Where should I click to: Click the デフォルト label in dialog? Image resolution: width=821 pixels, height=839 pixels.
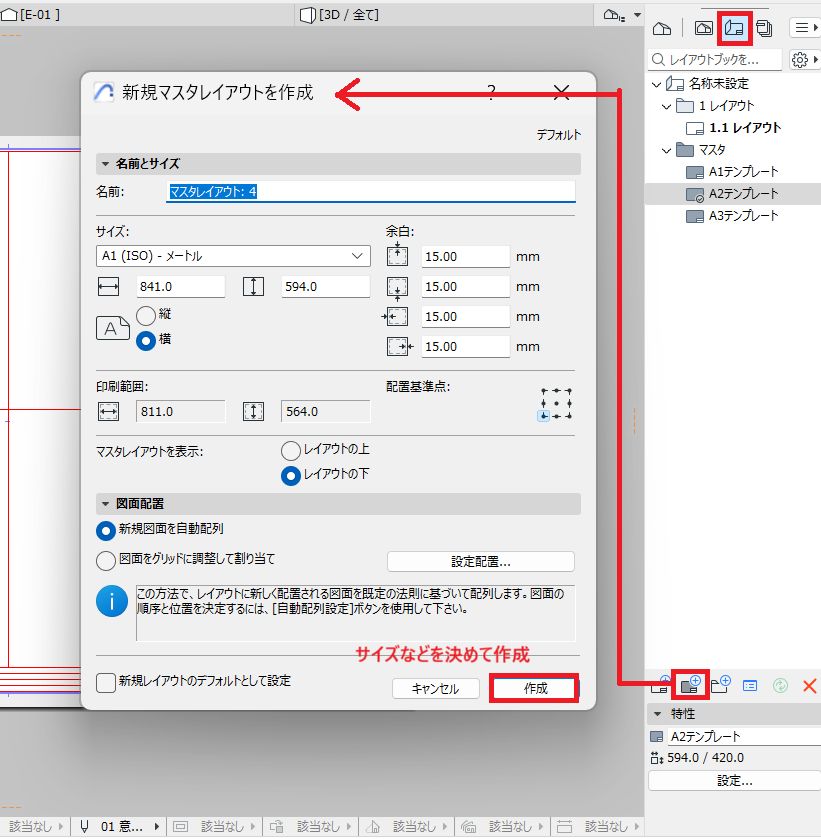(x=559, y=135)
